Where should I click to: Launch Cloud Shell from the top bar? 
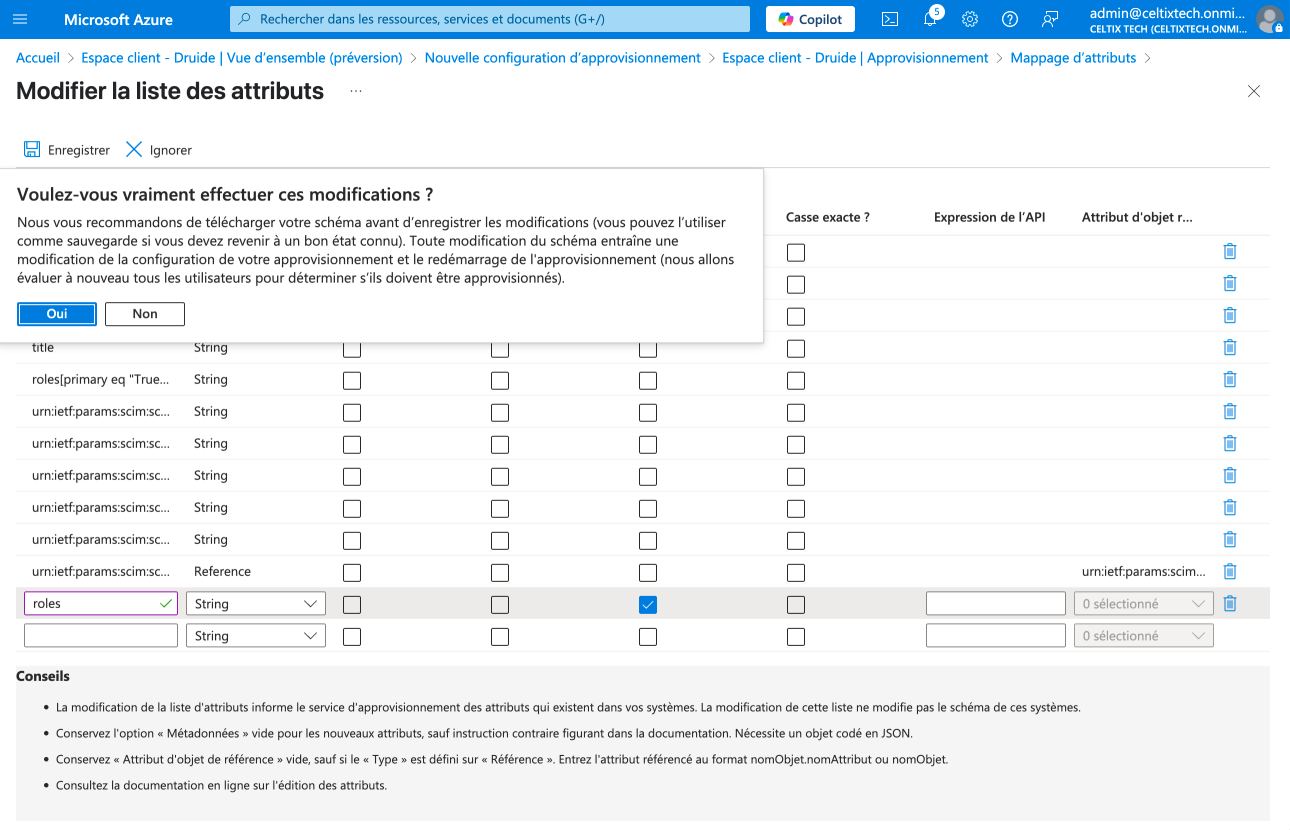[x=889, y=19]
